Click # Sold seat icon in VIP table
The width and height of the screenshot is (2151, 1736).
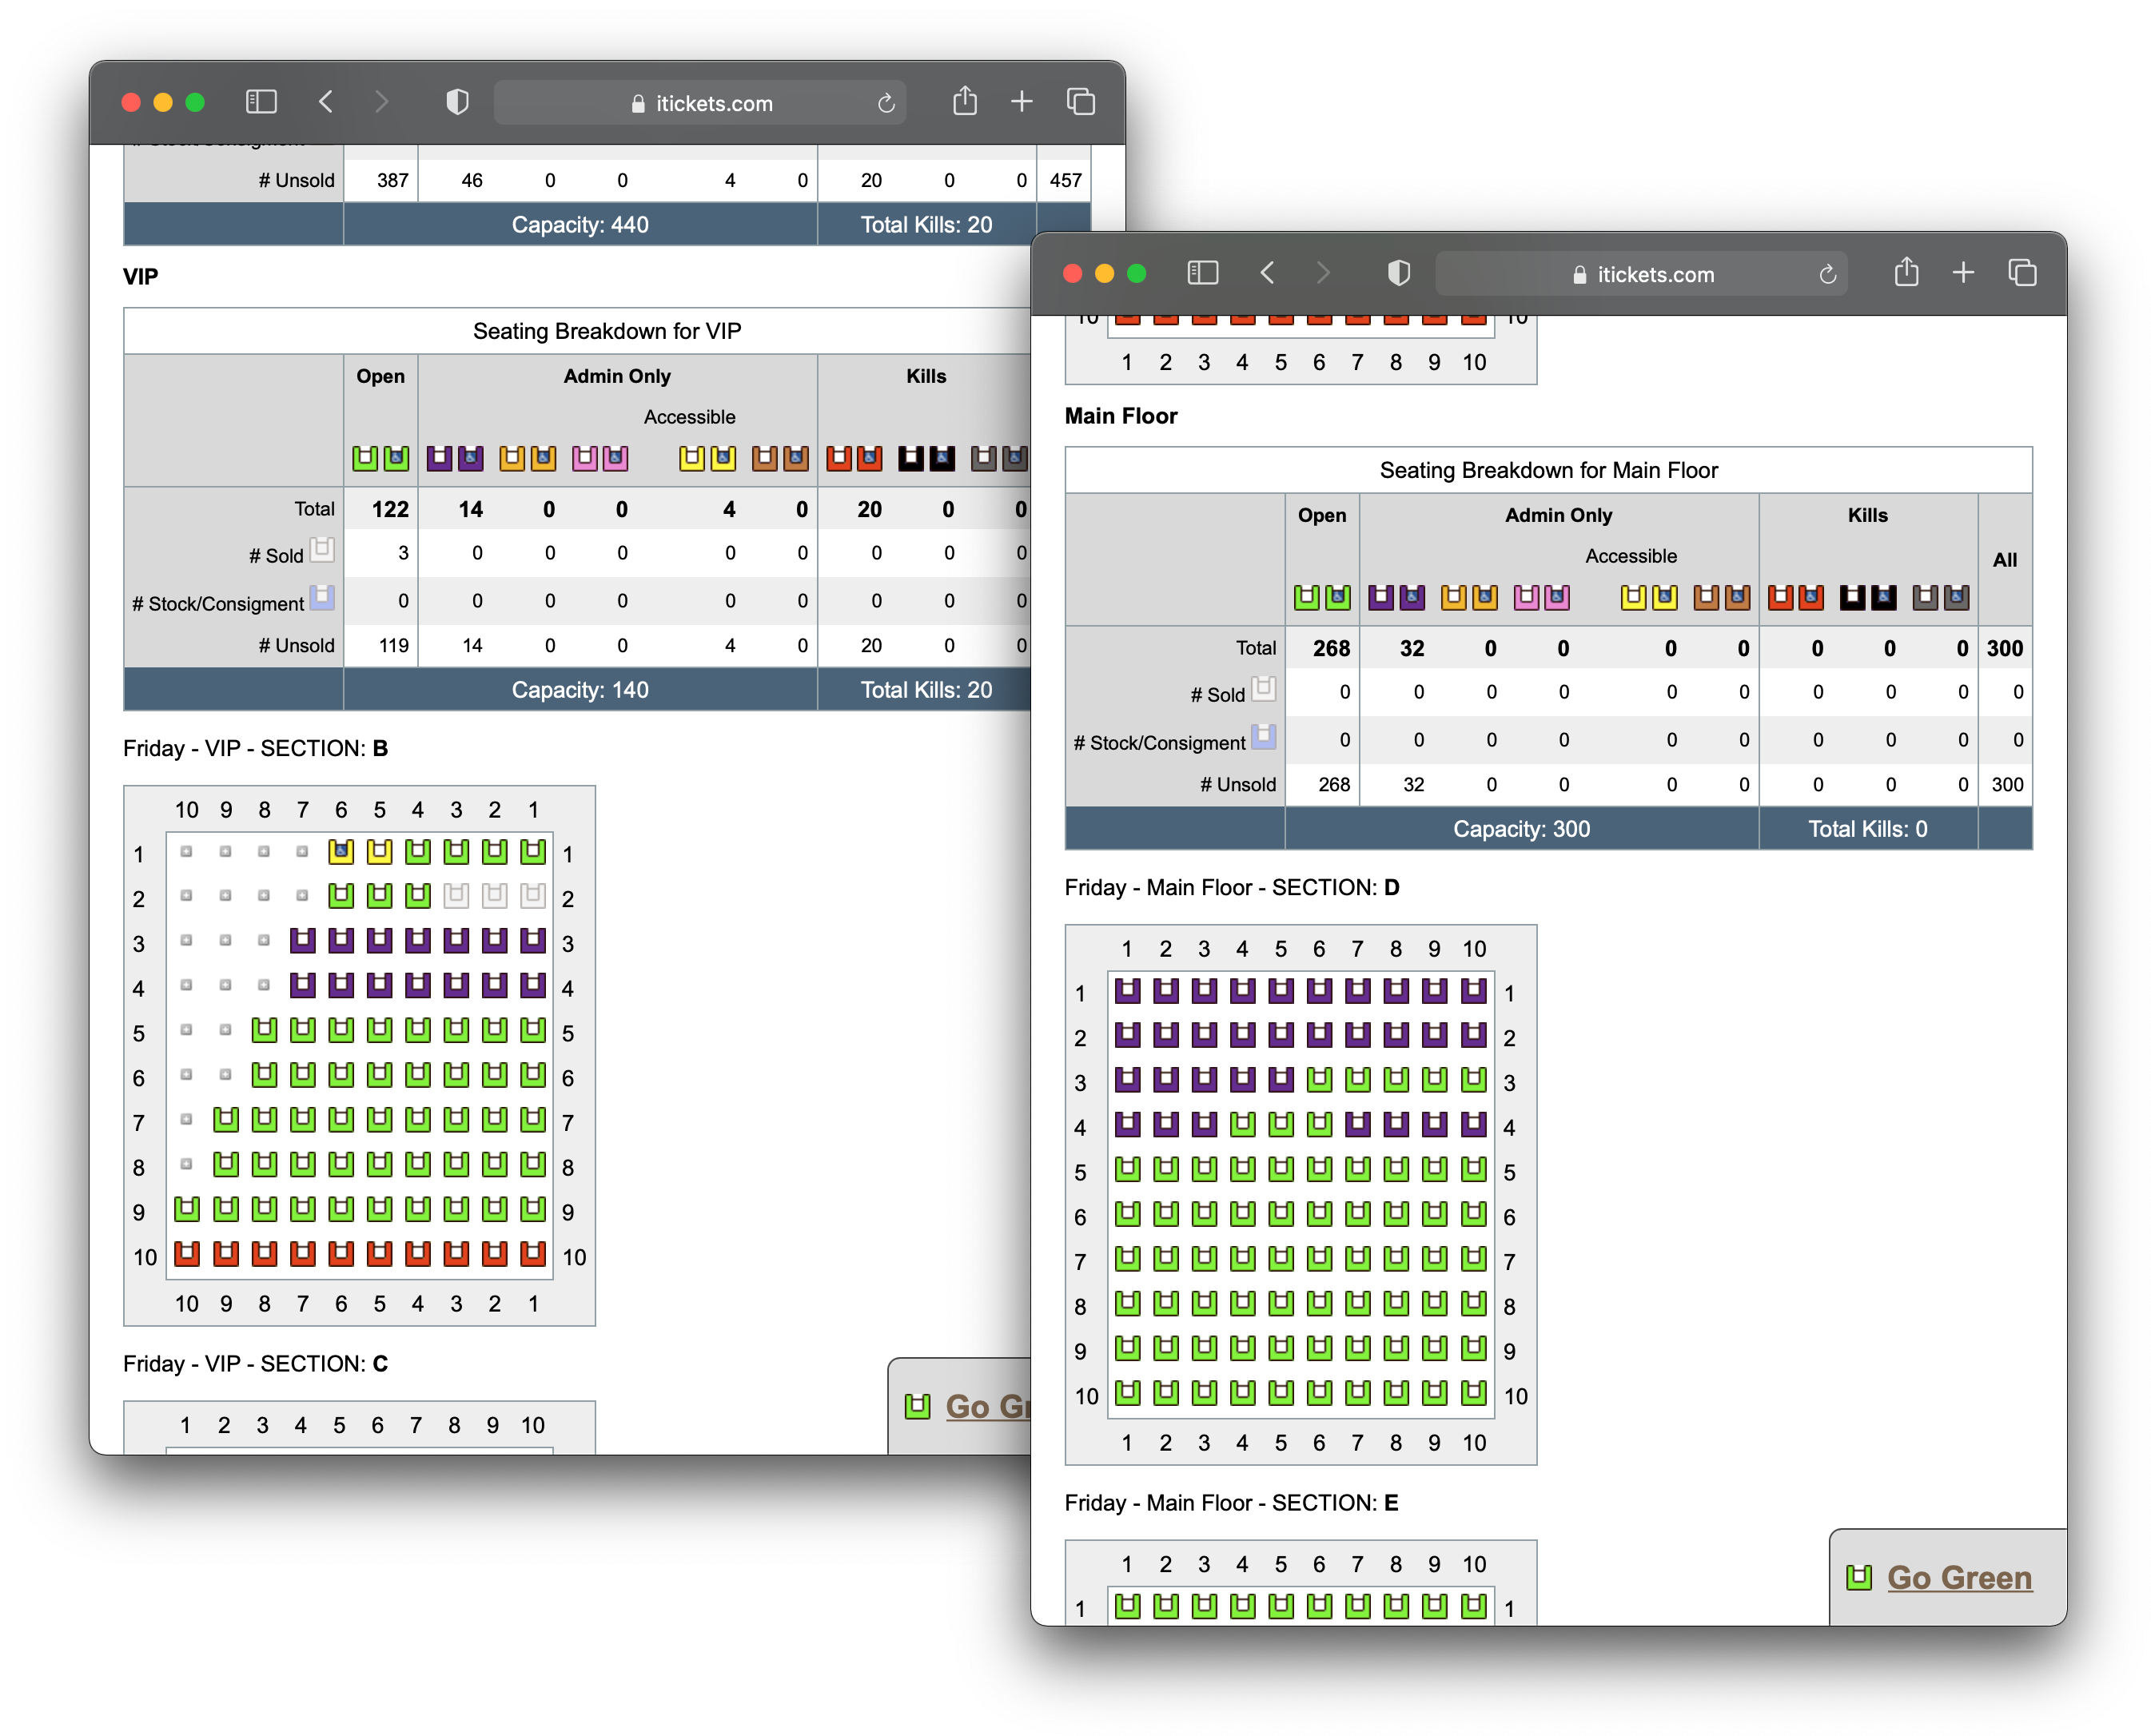click(x=321, y=550)
